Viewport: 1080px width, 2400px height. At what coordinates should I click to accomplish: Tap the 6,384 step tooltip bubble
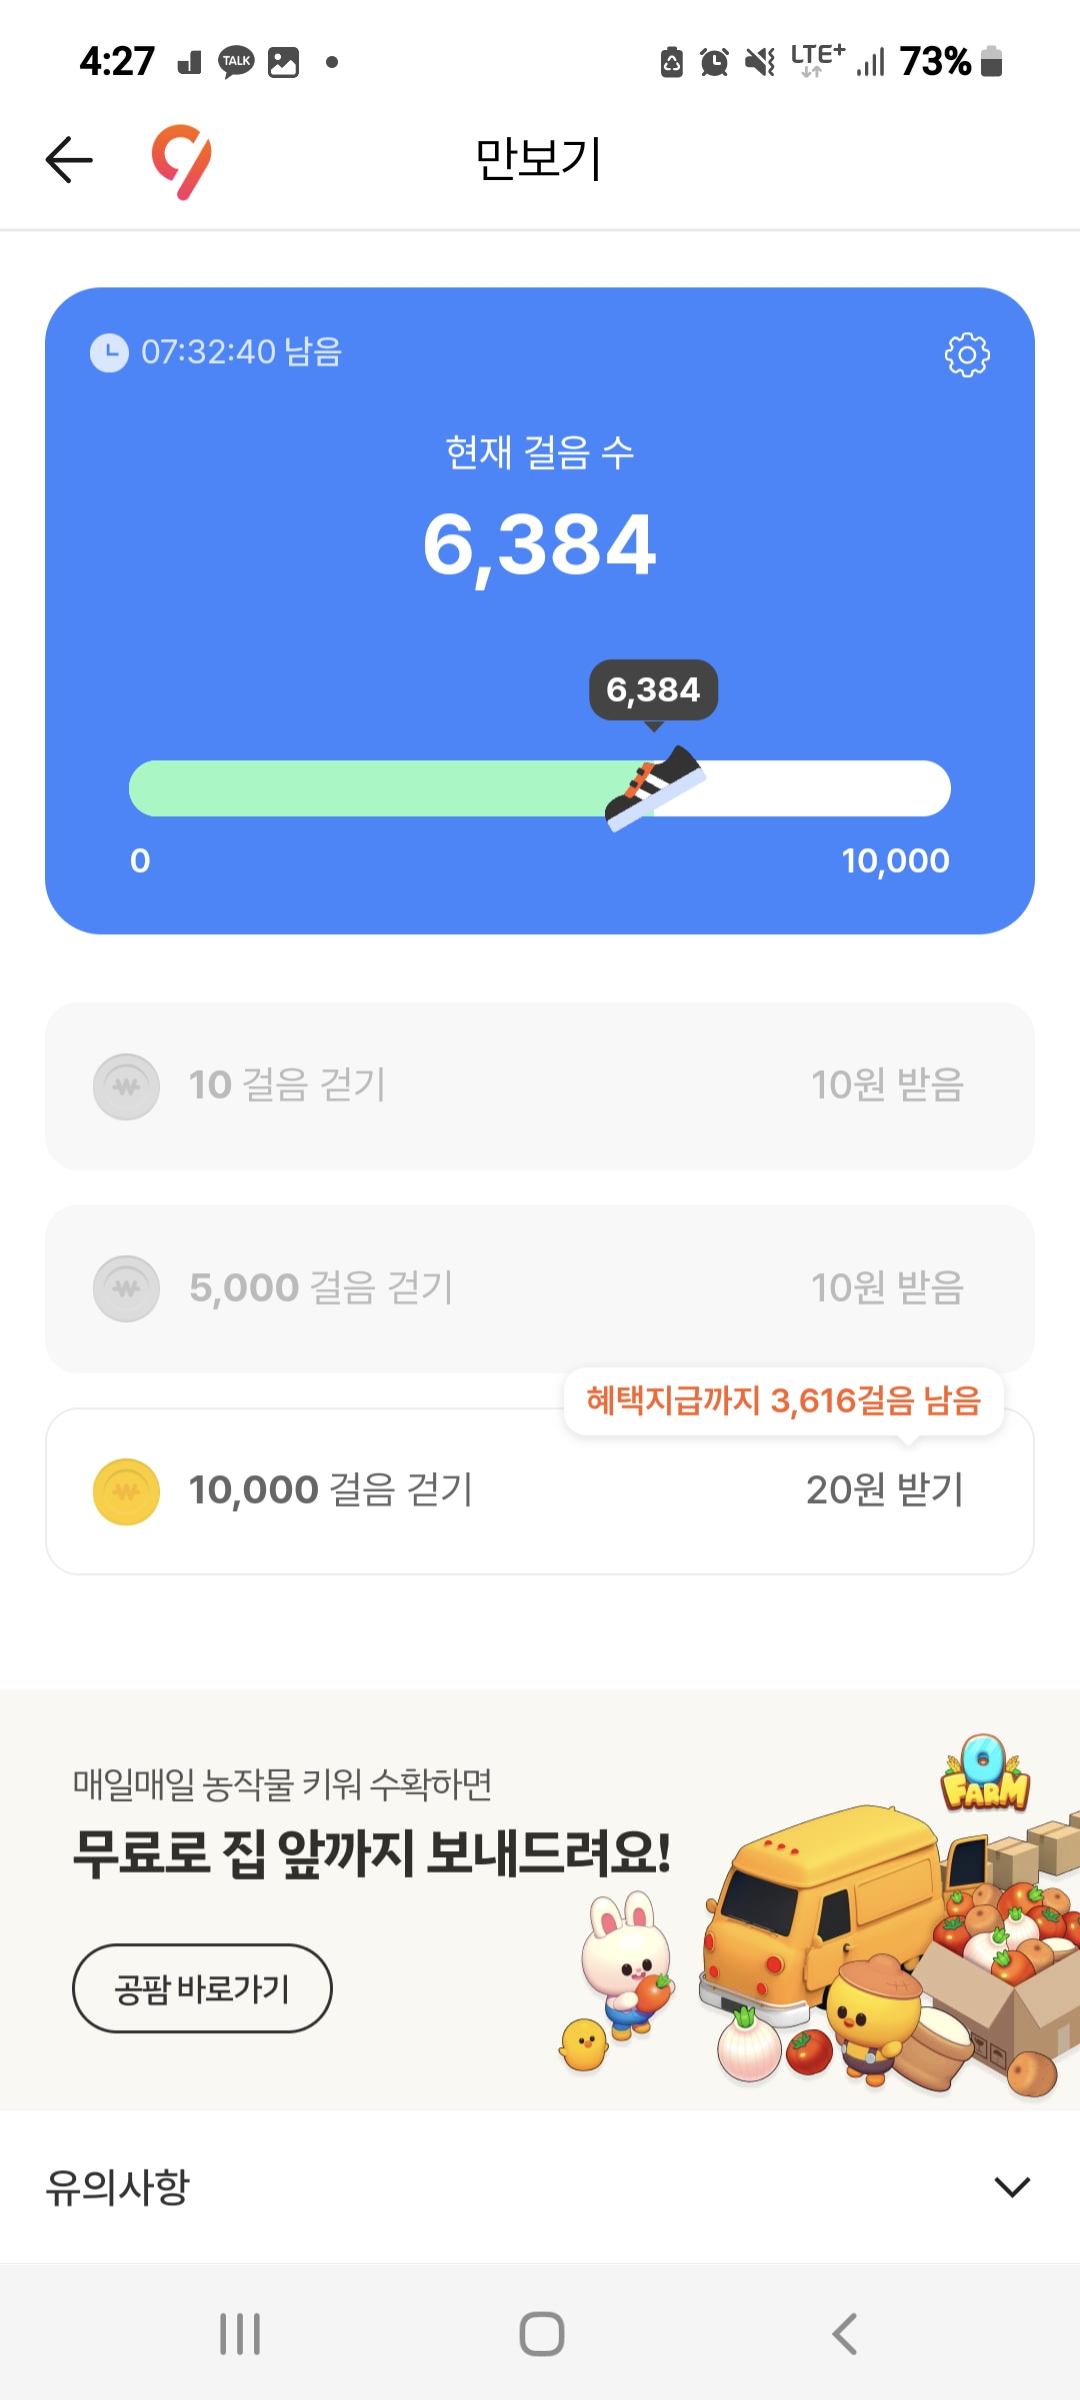tap(653, 690)
